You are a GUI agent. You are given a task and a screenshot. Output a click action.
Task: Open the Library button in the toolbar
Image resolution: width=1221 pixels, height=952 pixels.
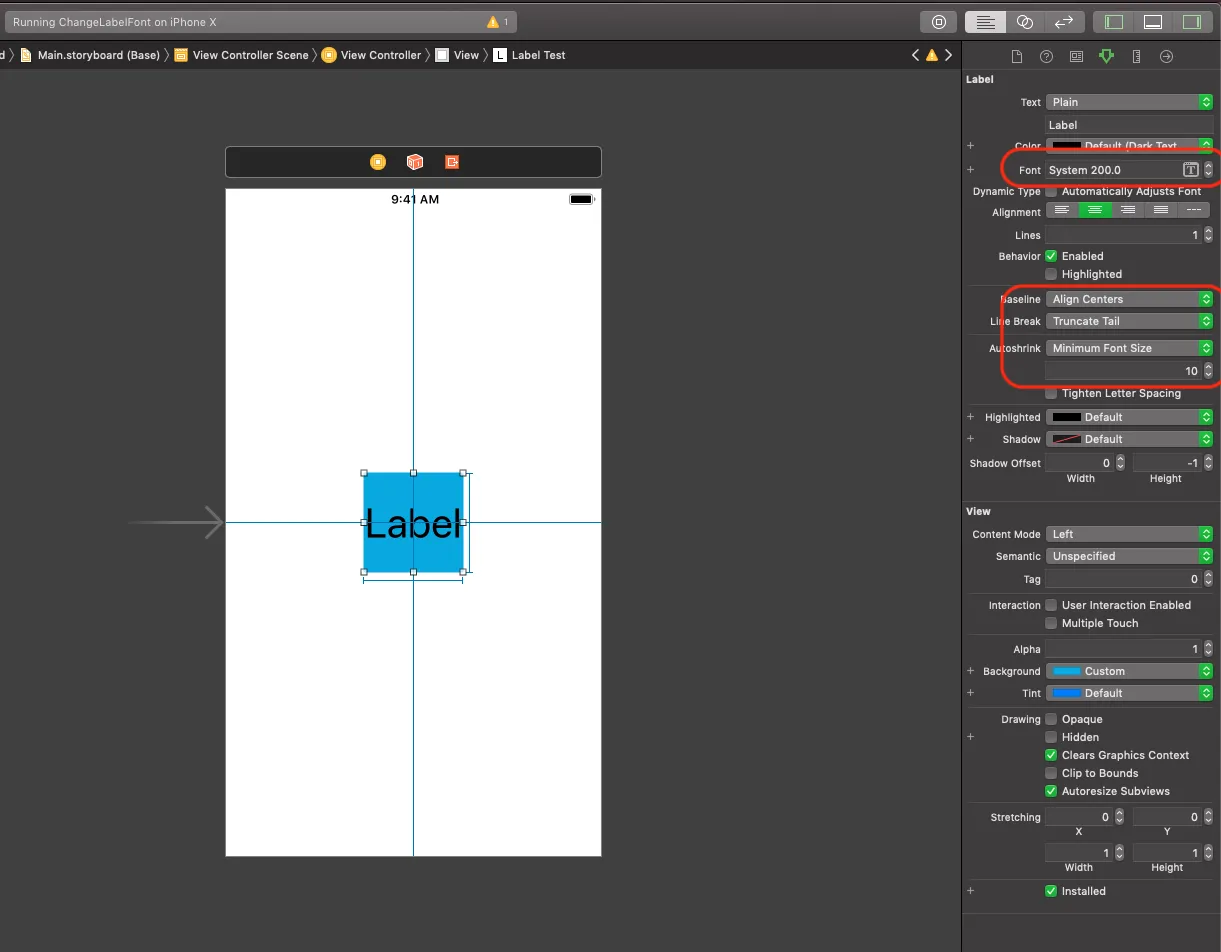click(x=938, y=22)
